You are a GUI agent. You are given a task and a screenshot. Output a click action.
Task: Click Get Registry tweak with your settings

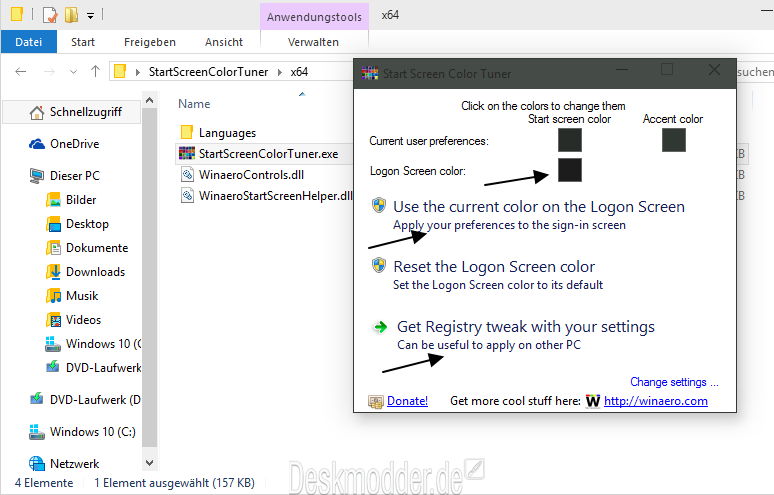[x=526, y=327]
